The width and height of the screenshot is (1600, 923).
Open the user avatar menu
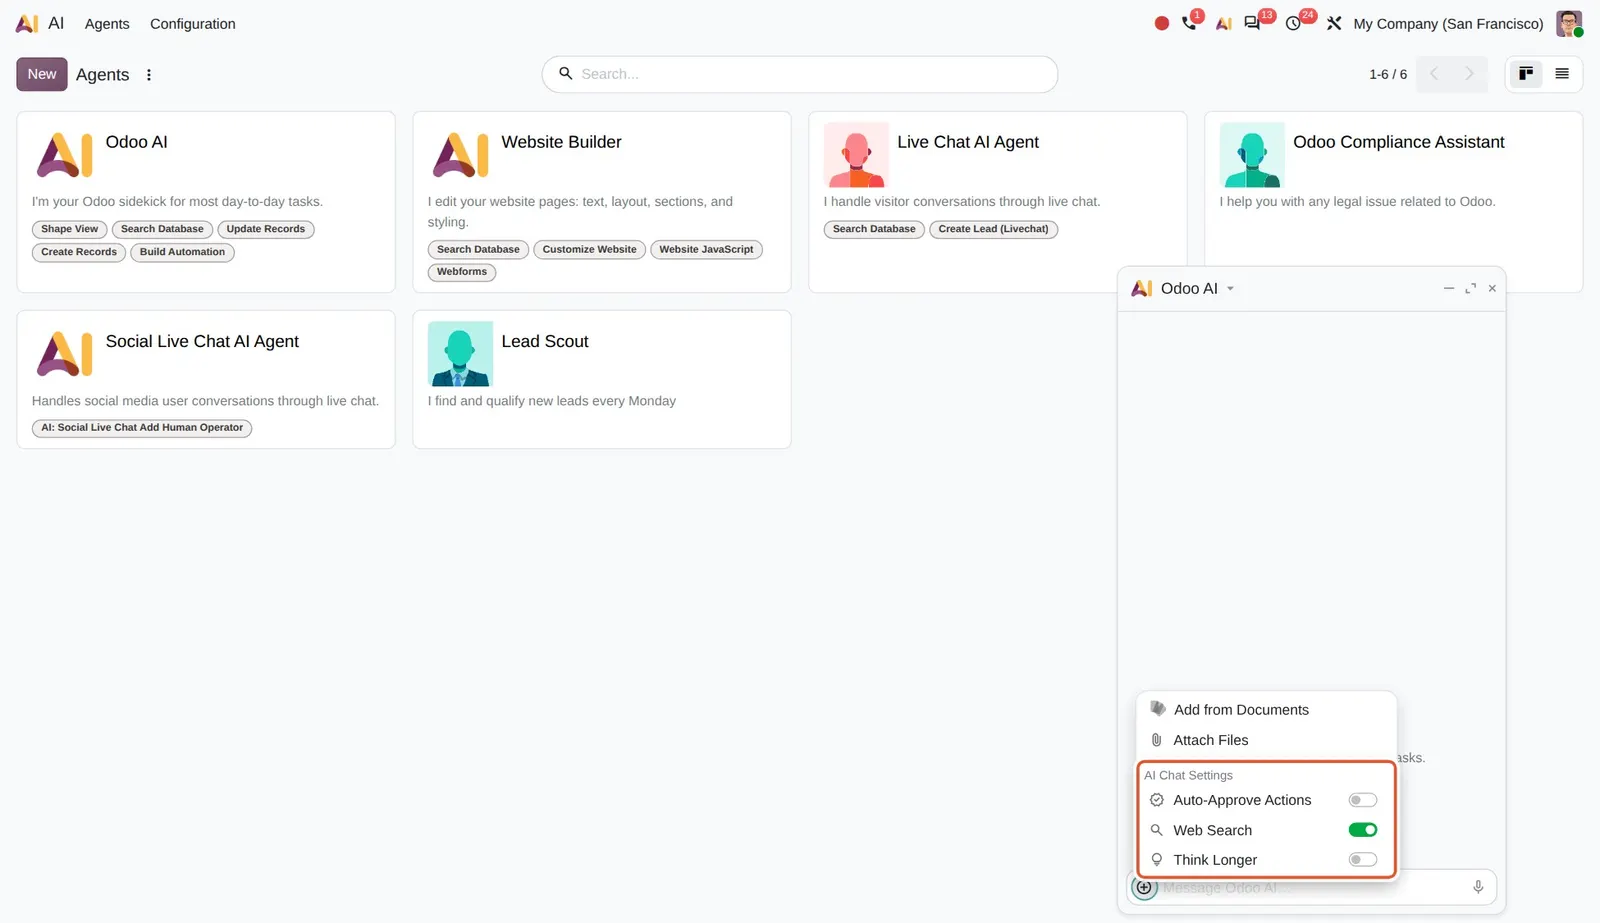tap(1569, 23)
